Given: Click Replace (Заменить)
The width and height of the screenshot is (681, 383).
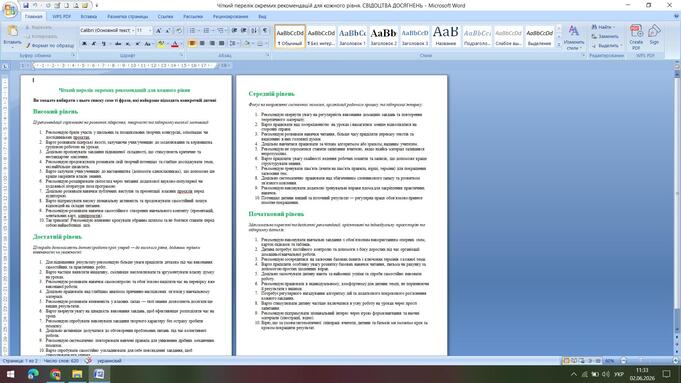Looking at the screenshot, I should point(605,36).
